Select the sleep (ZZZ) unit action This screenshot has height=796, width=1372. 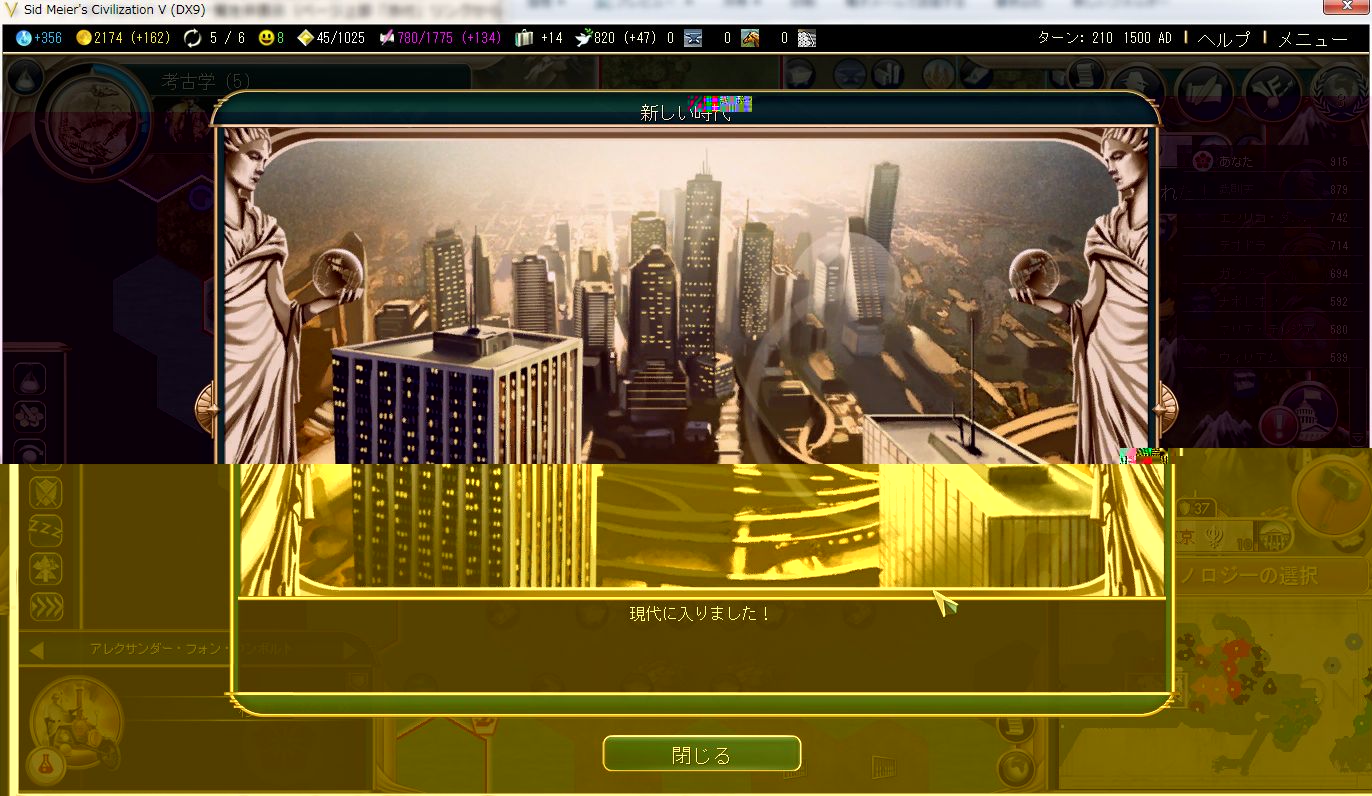(x=45, y=527)
